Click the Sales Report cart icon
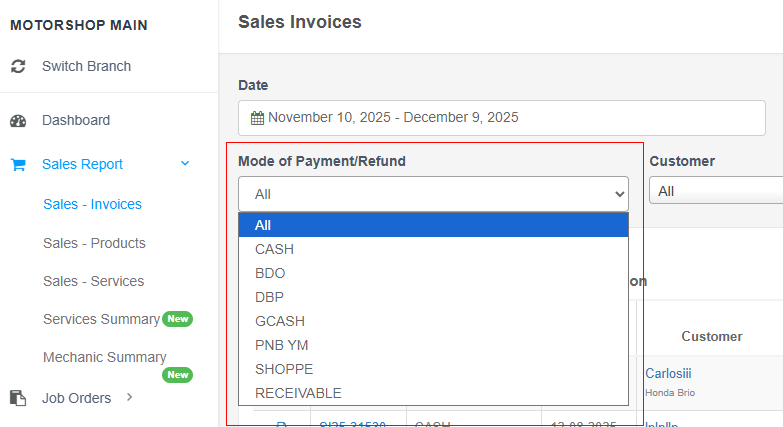The image size is (783, 427). 18,165
